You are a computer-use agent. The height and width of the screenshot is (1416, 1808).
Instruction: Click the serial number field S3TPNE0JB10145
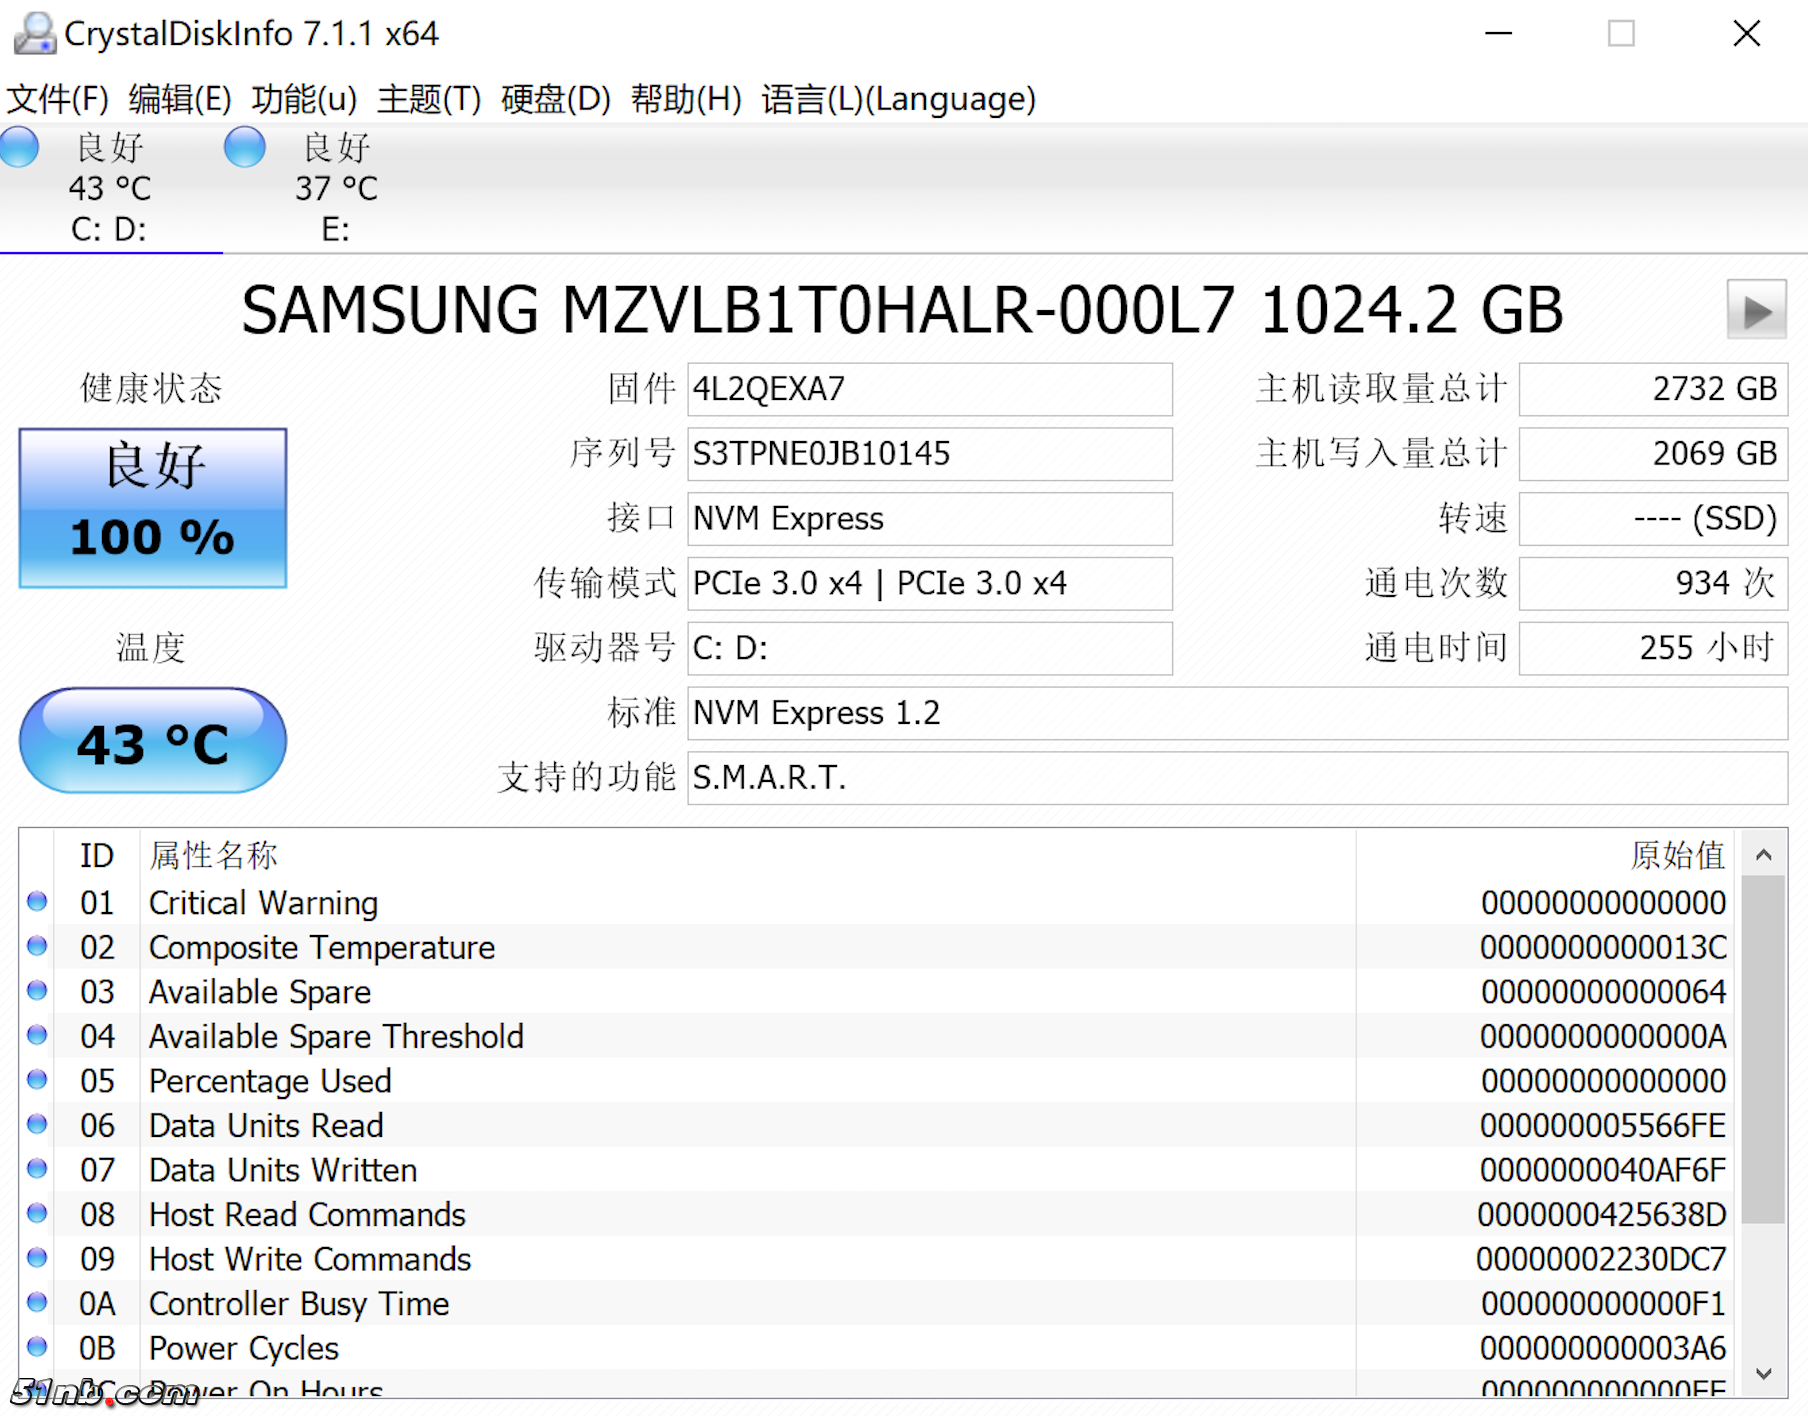pos(930,454)
